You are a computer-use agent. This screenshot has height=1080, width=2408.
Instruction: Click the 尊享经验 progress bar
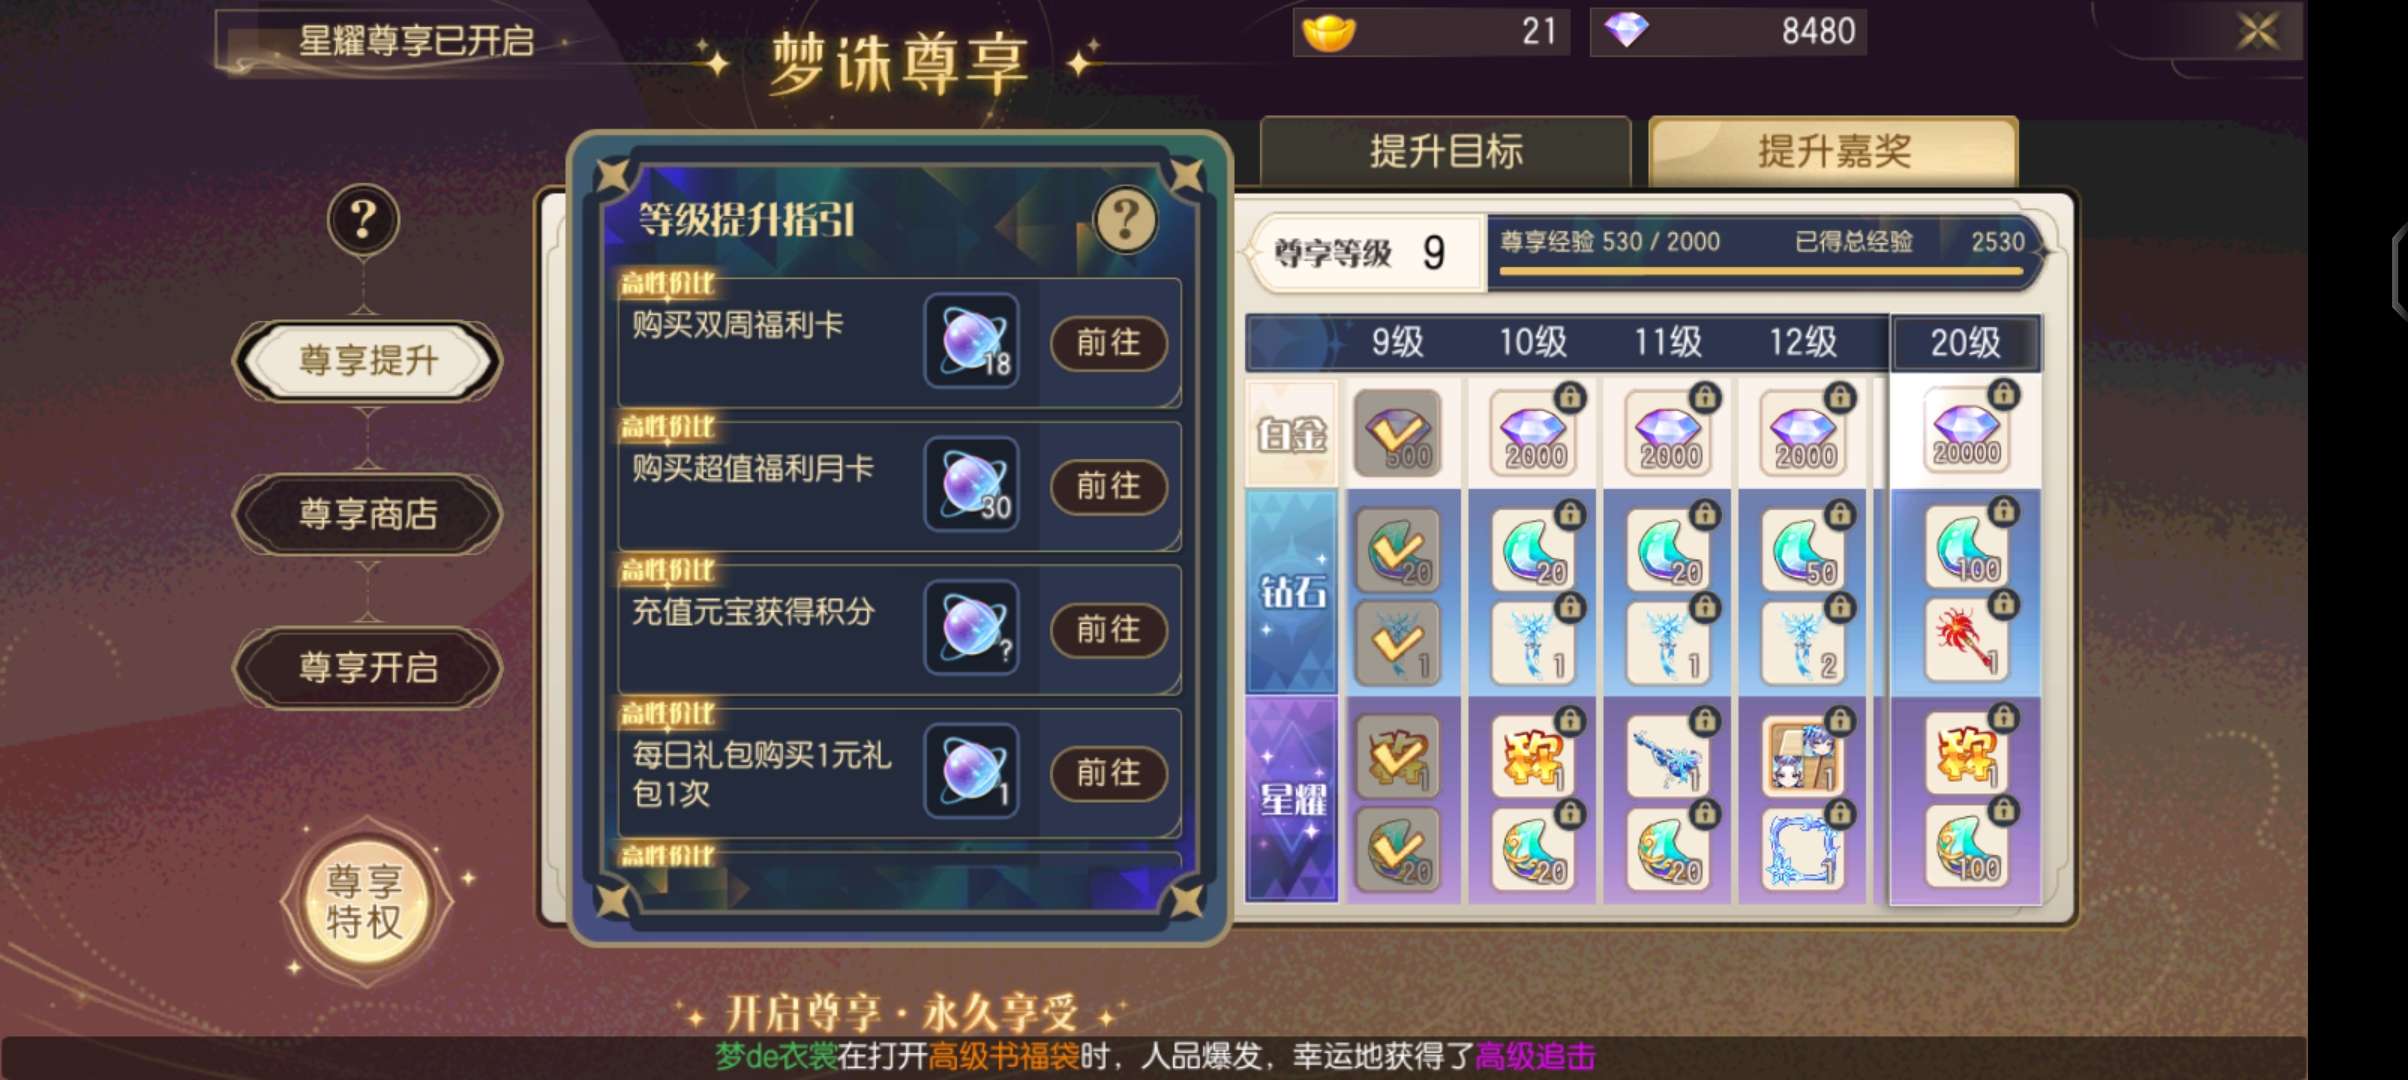click(x=1762, y=270)
